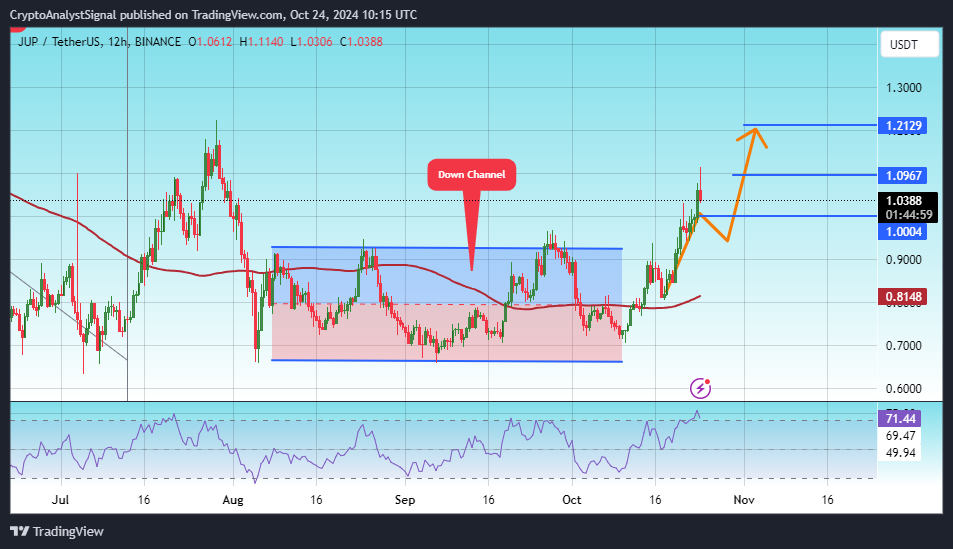Click the high value H1.1140
This screenshot has height=549, width=953.
click(x=261, y=41)
